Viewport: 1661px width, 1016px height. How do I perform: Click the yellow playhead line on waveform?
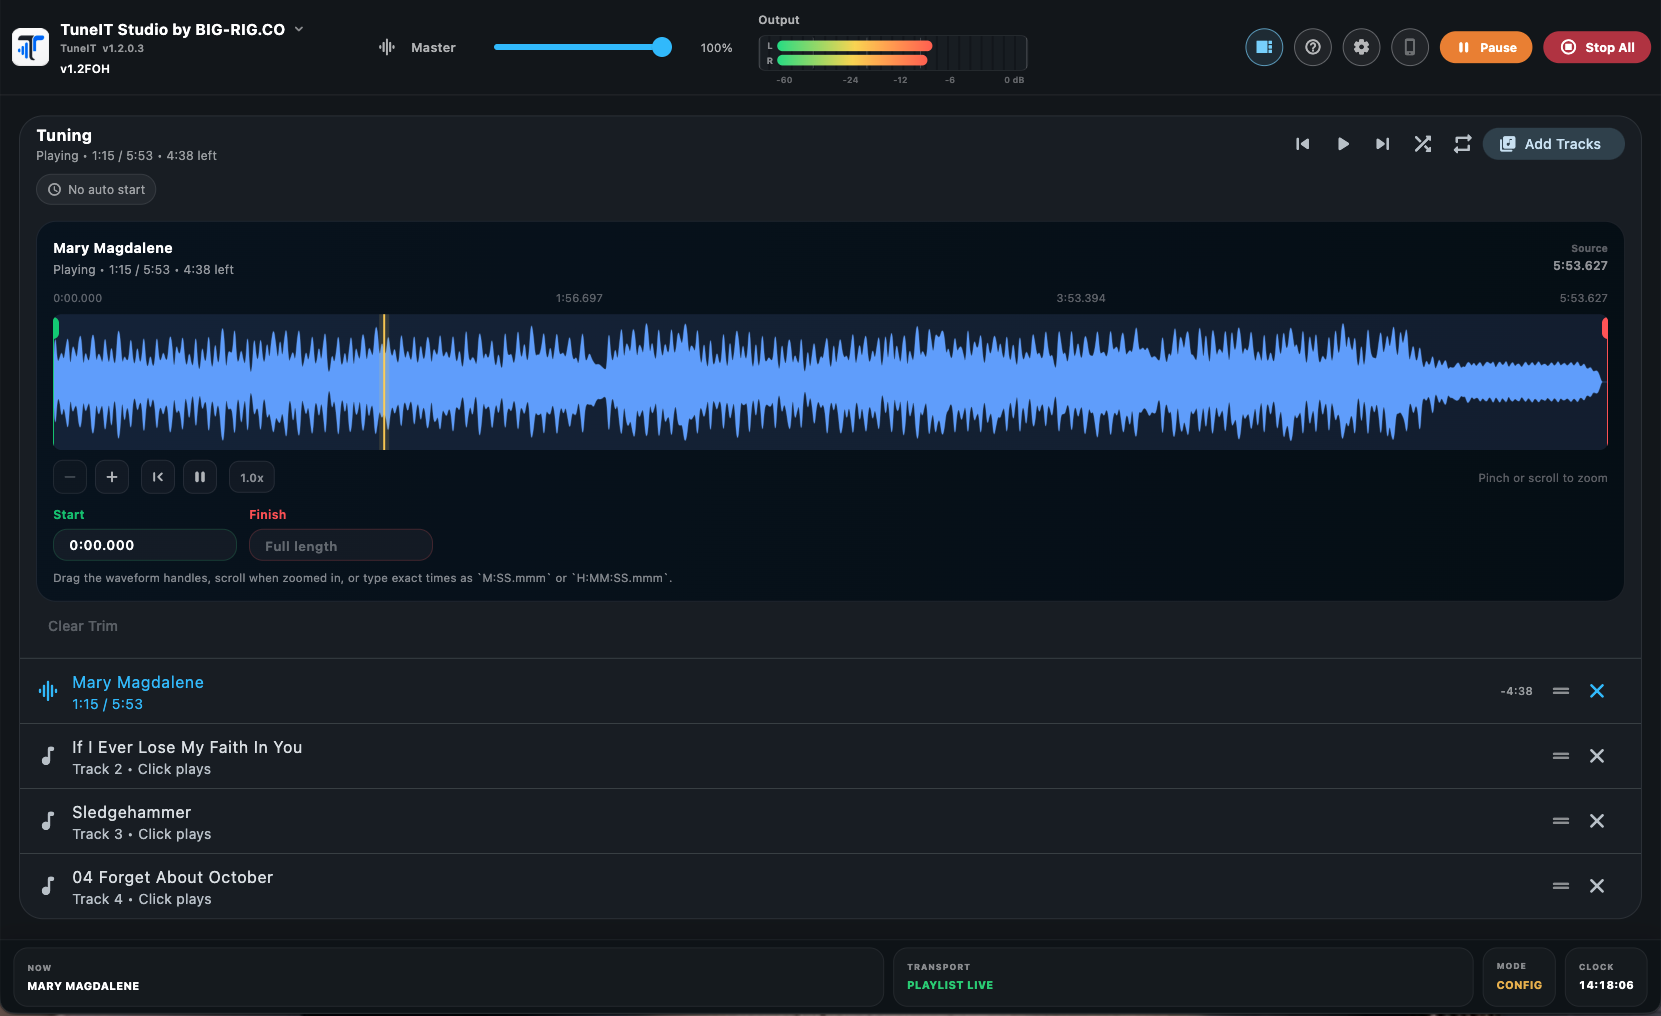(x=384, y=382)
